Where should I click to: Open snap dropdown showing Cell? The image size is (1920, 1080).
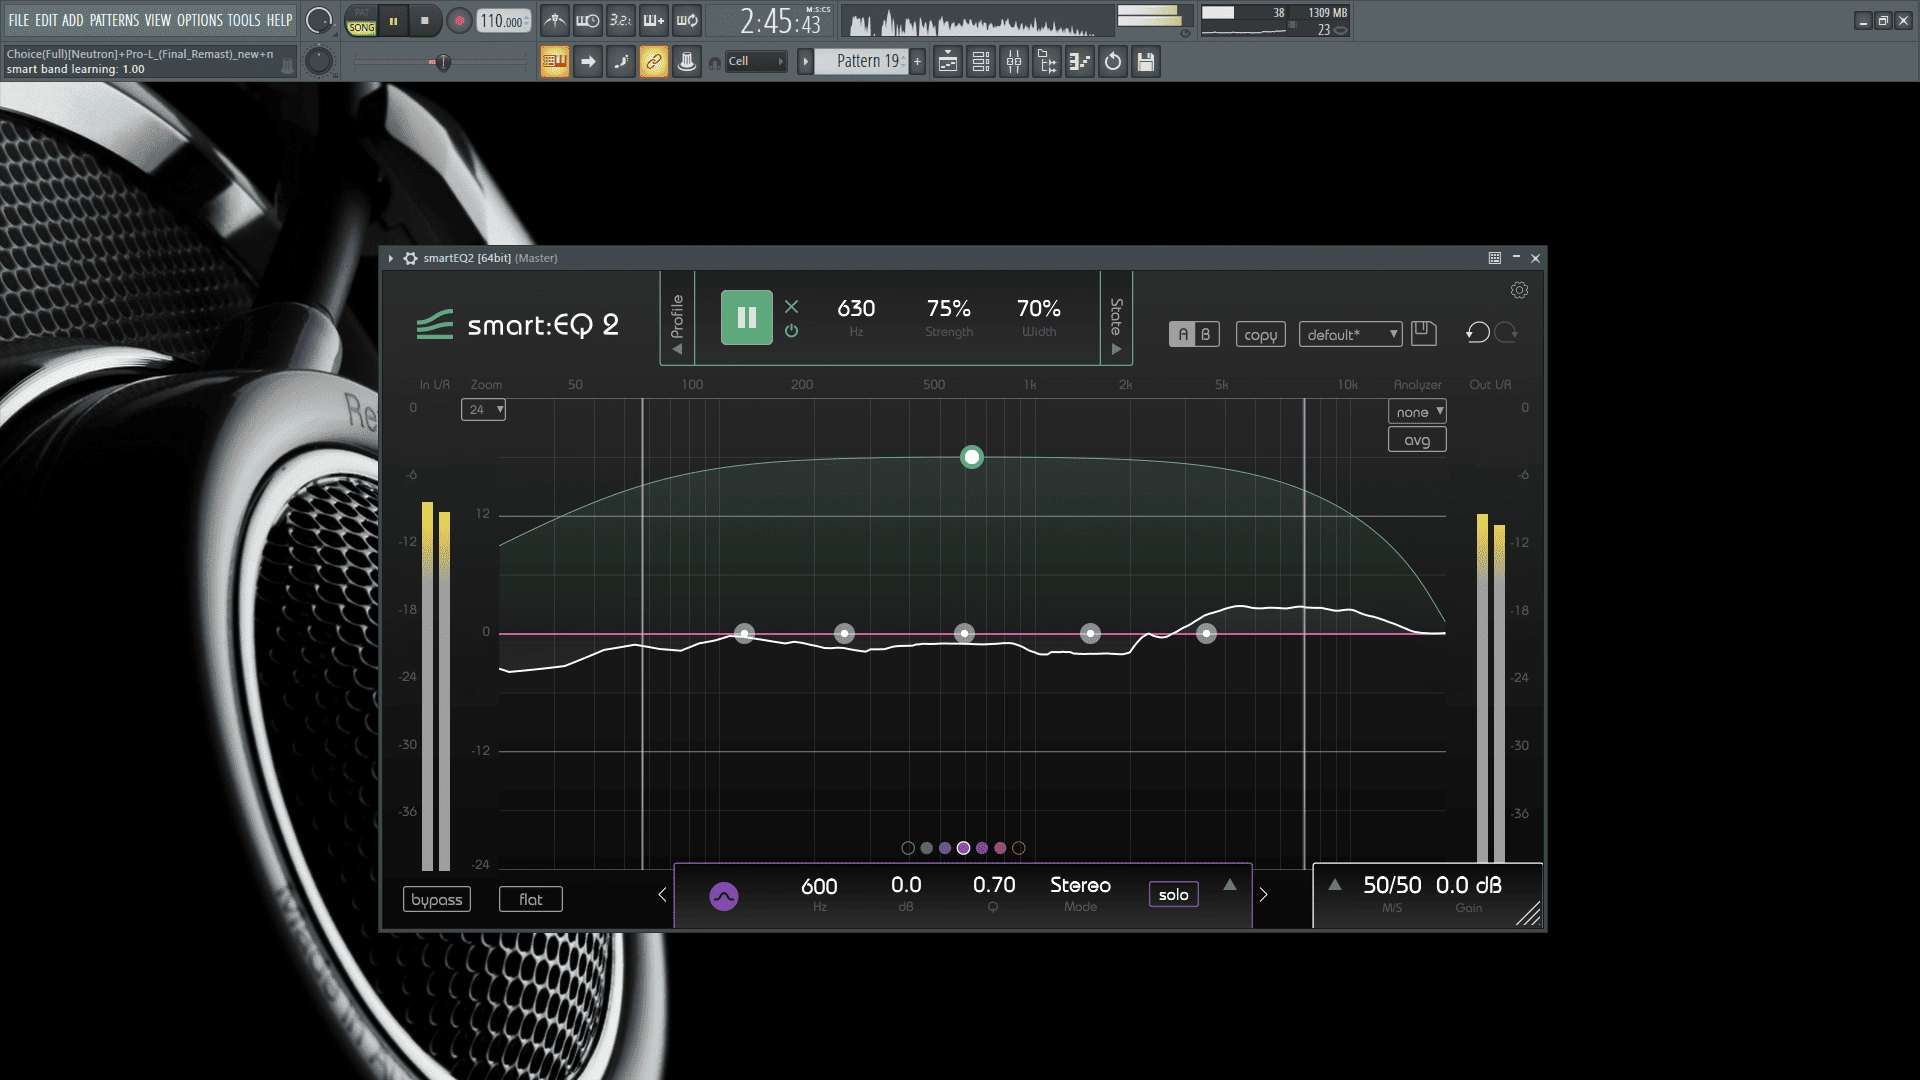(x=756, y=61)
